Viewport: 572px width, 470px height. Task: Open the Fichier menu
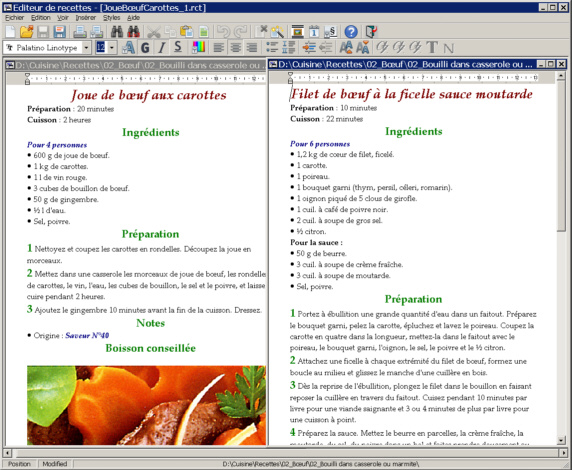[x=15, y=18]
